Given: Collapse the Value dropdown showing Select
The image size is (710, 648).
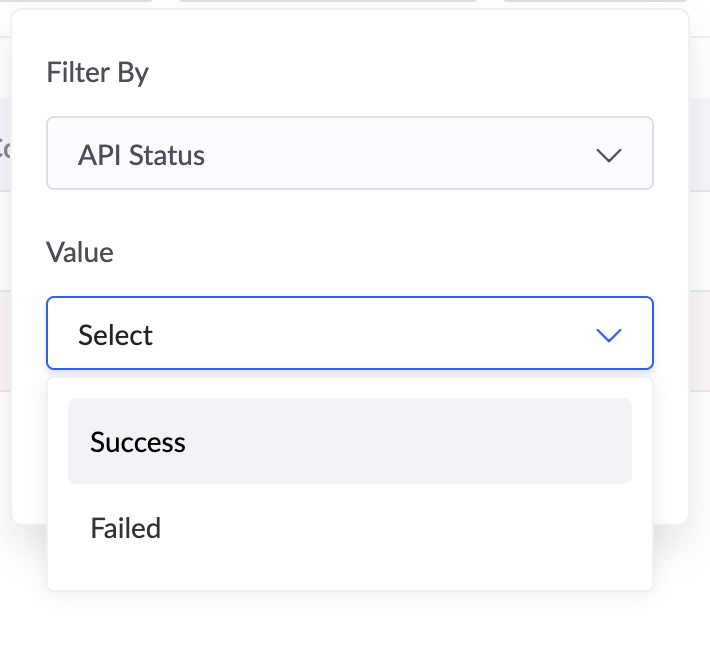Looking at the screenshot, I should coord(349,334).
